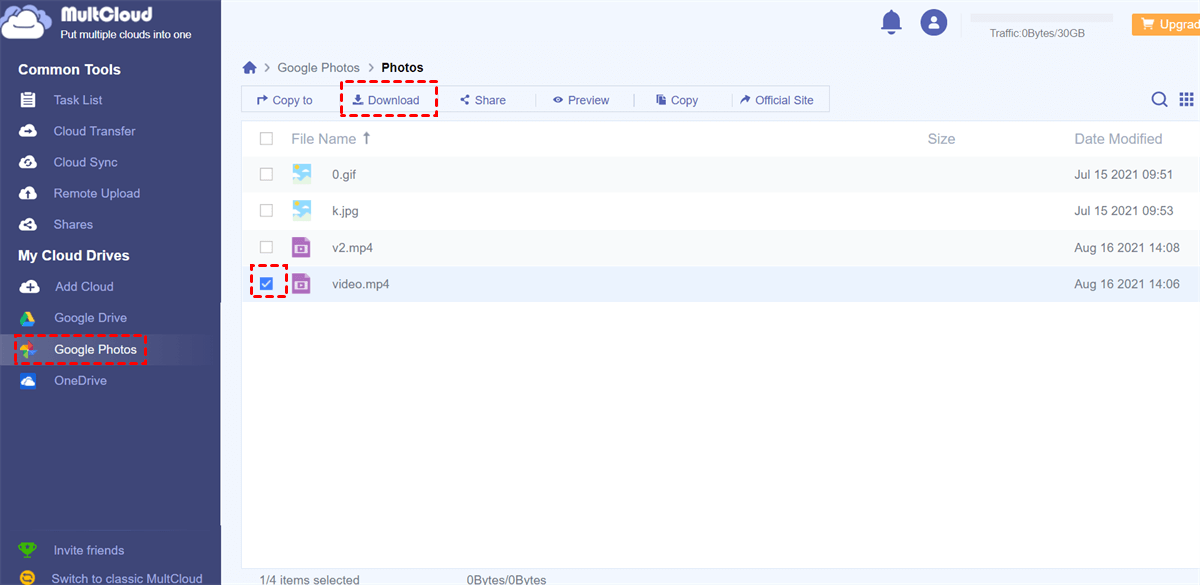Click the Cloud Transfer icon
This screenshot has height=585, width=1200.
(29, 131)
